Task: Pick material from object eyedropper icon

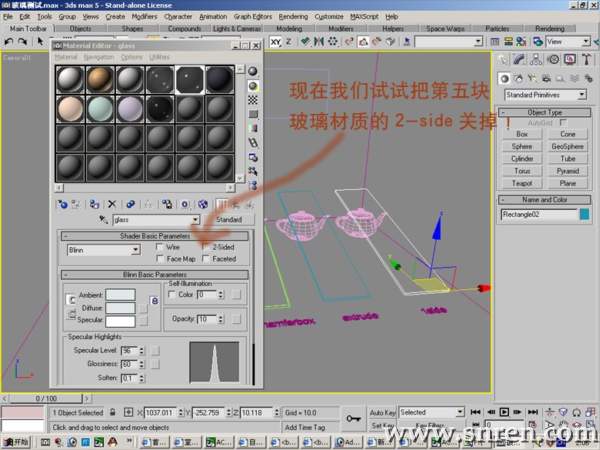Action: 103,219
